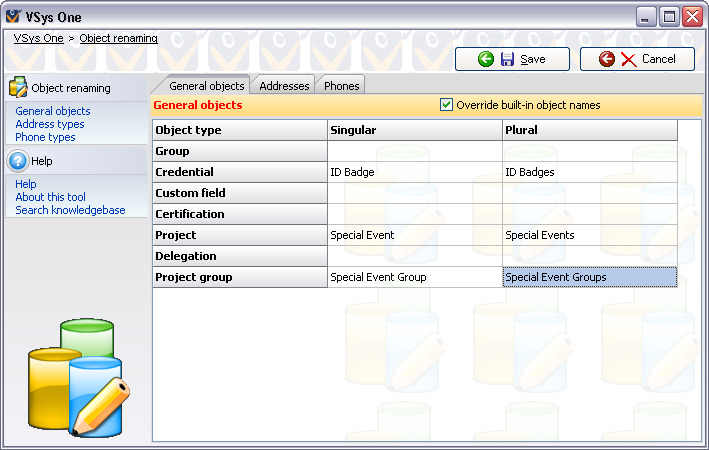The image size is (709, 450).
Task: Select the Plural cell for Group
Action: point(590,151)
